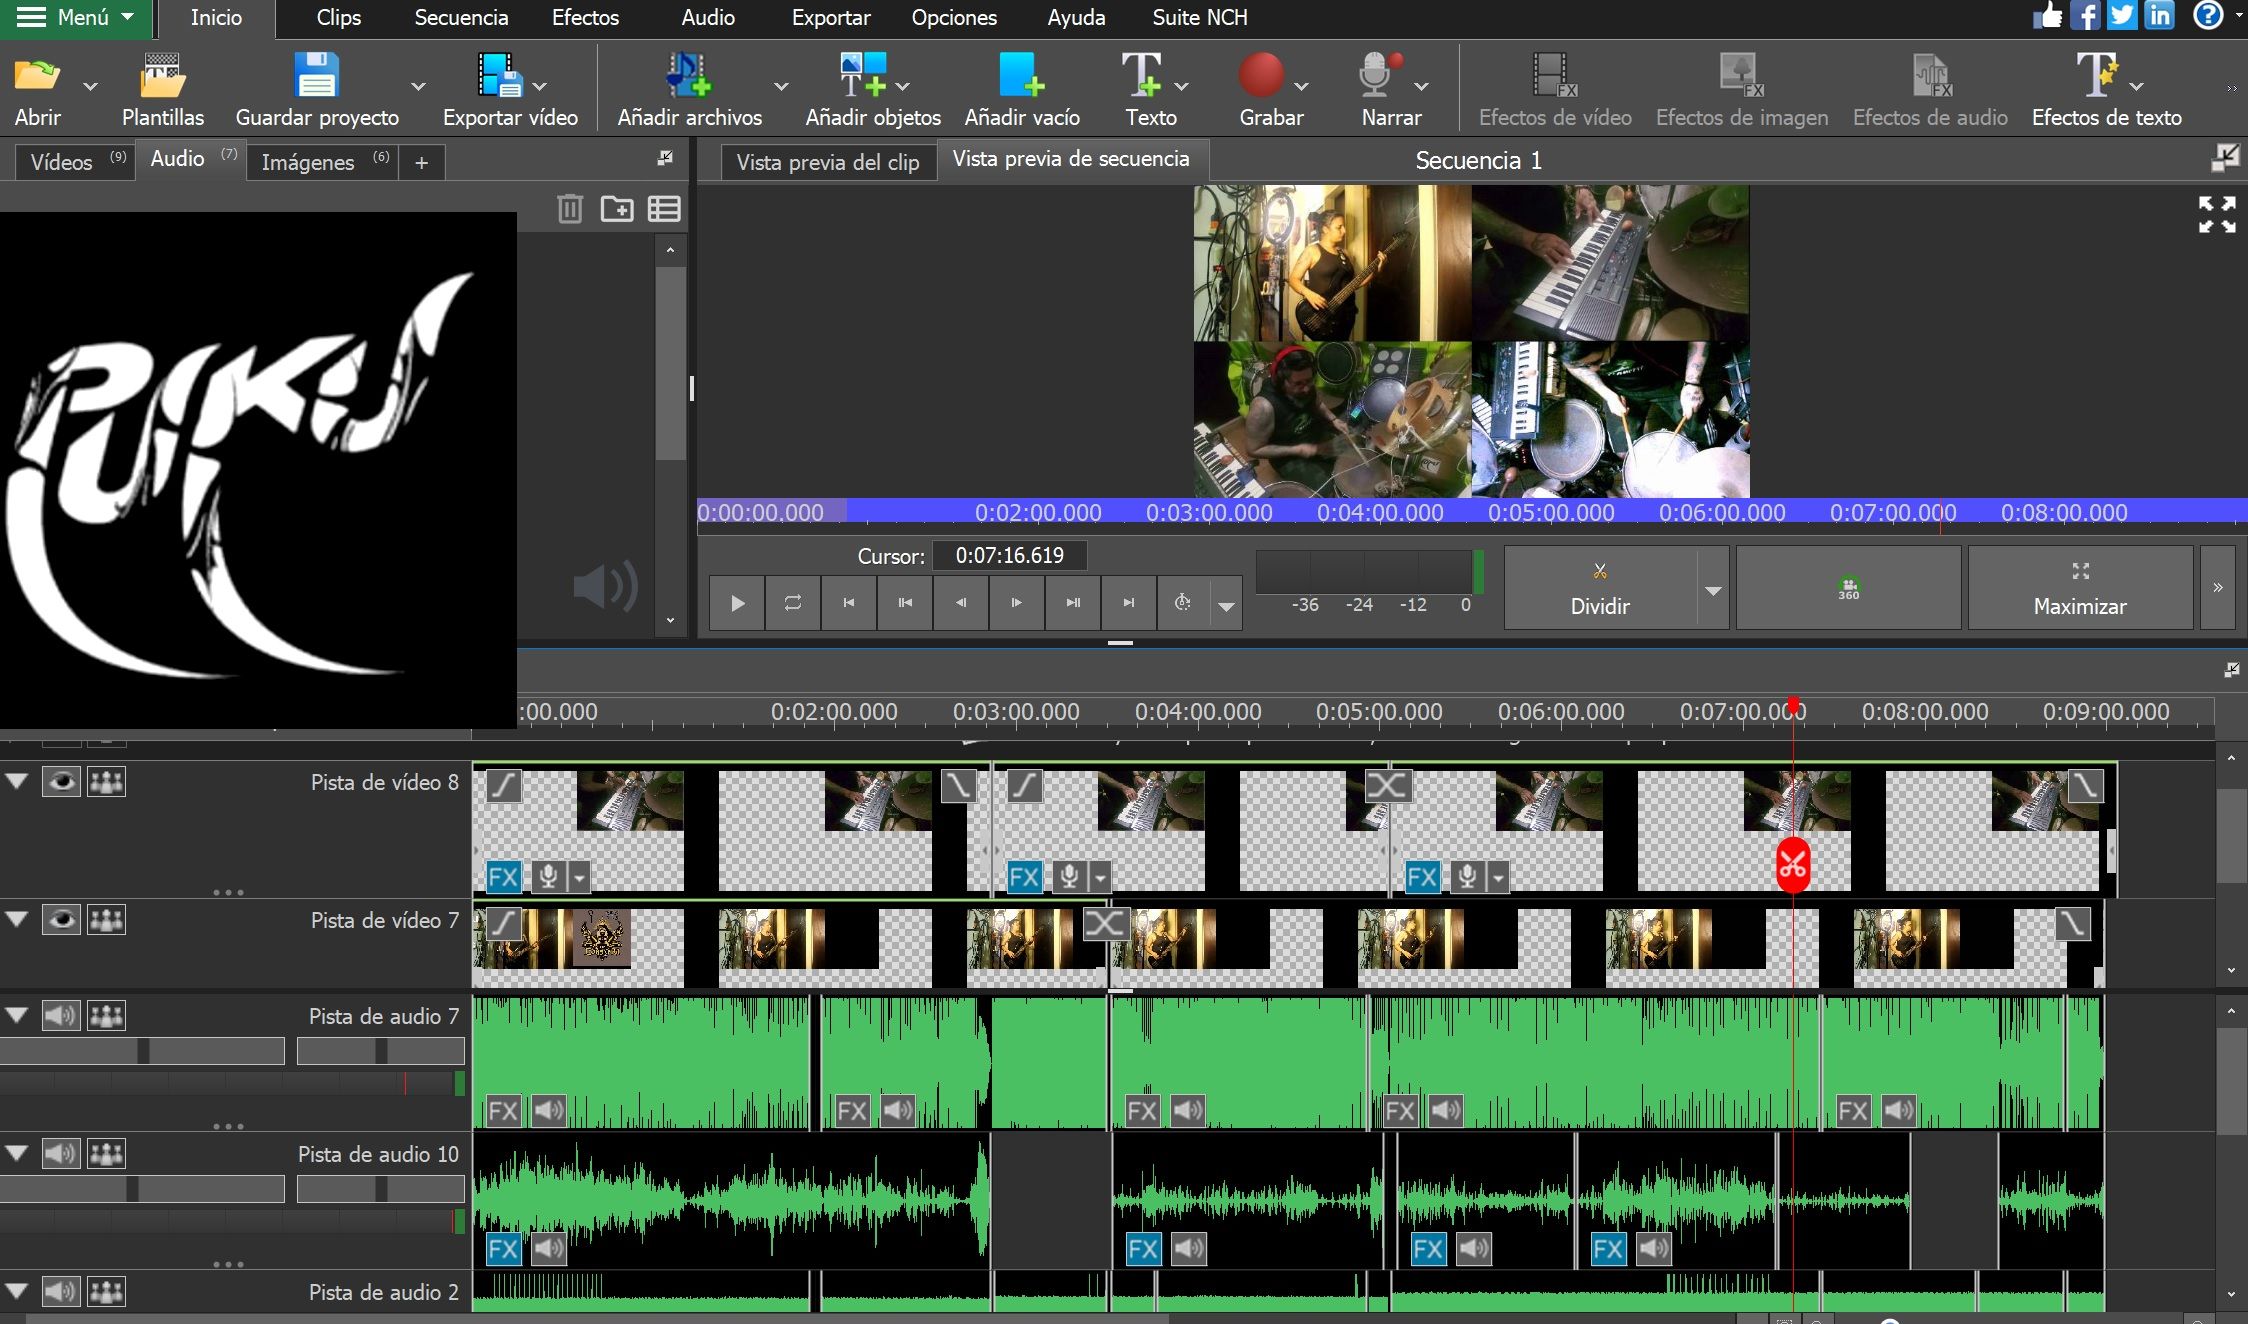Mute Pista de audio 7 speaker toggle

60,1016
